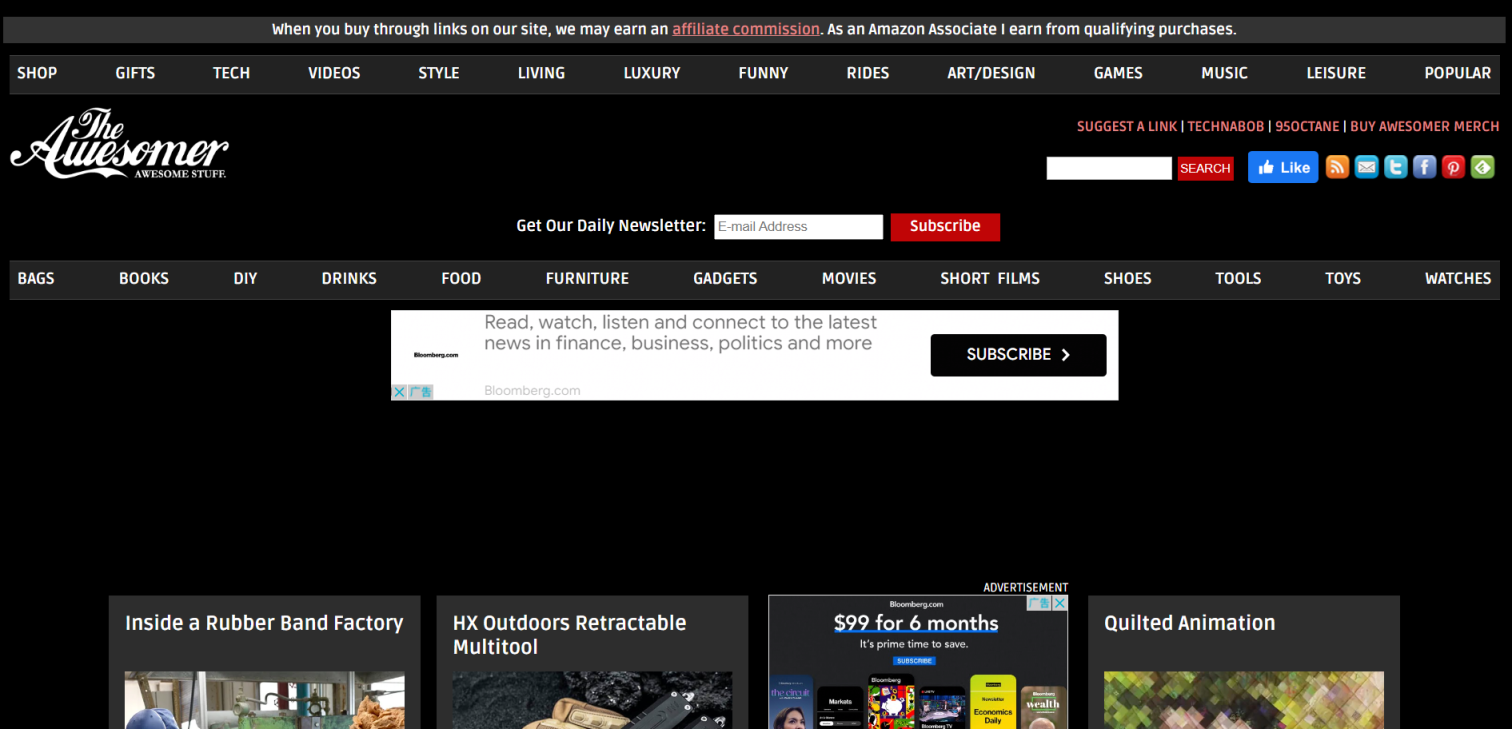The width and height of the screenshot is (1512, 729).
Task: Open the GADGETS category menu
Action: [x=725, y=279]
